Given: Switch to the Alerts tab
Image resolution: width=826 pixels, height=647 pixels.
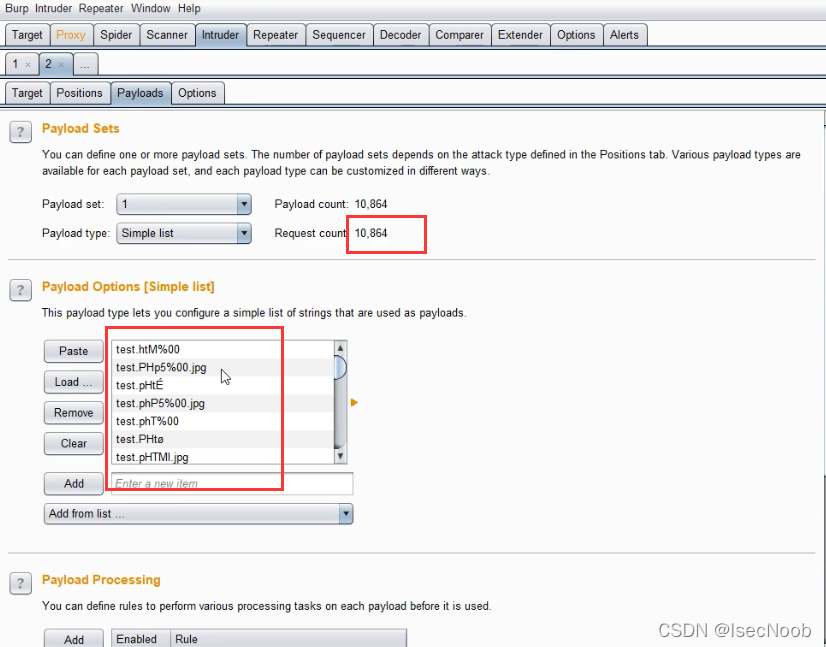Looking at the screenshot, I should point(624,35).
